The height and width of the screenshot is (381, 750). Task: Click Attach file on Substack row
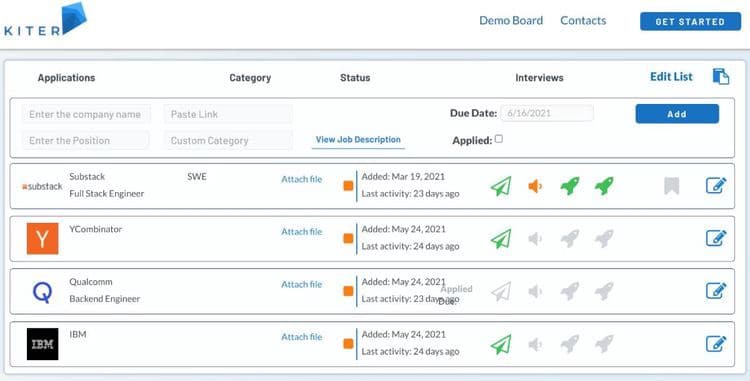point(301,179)
